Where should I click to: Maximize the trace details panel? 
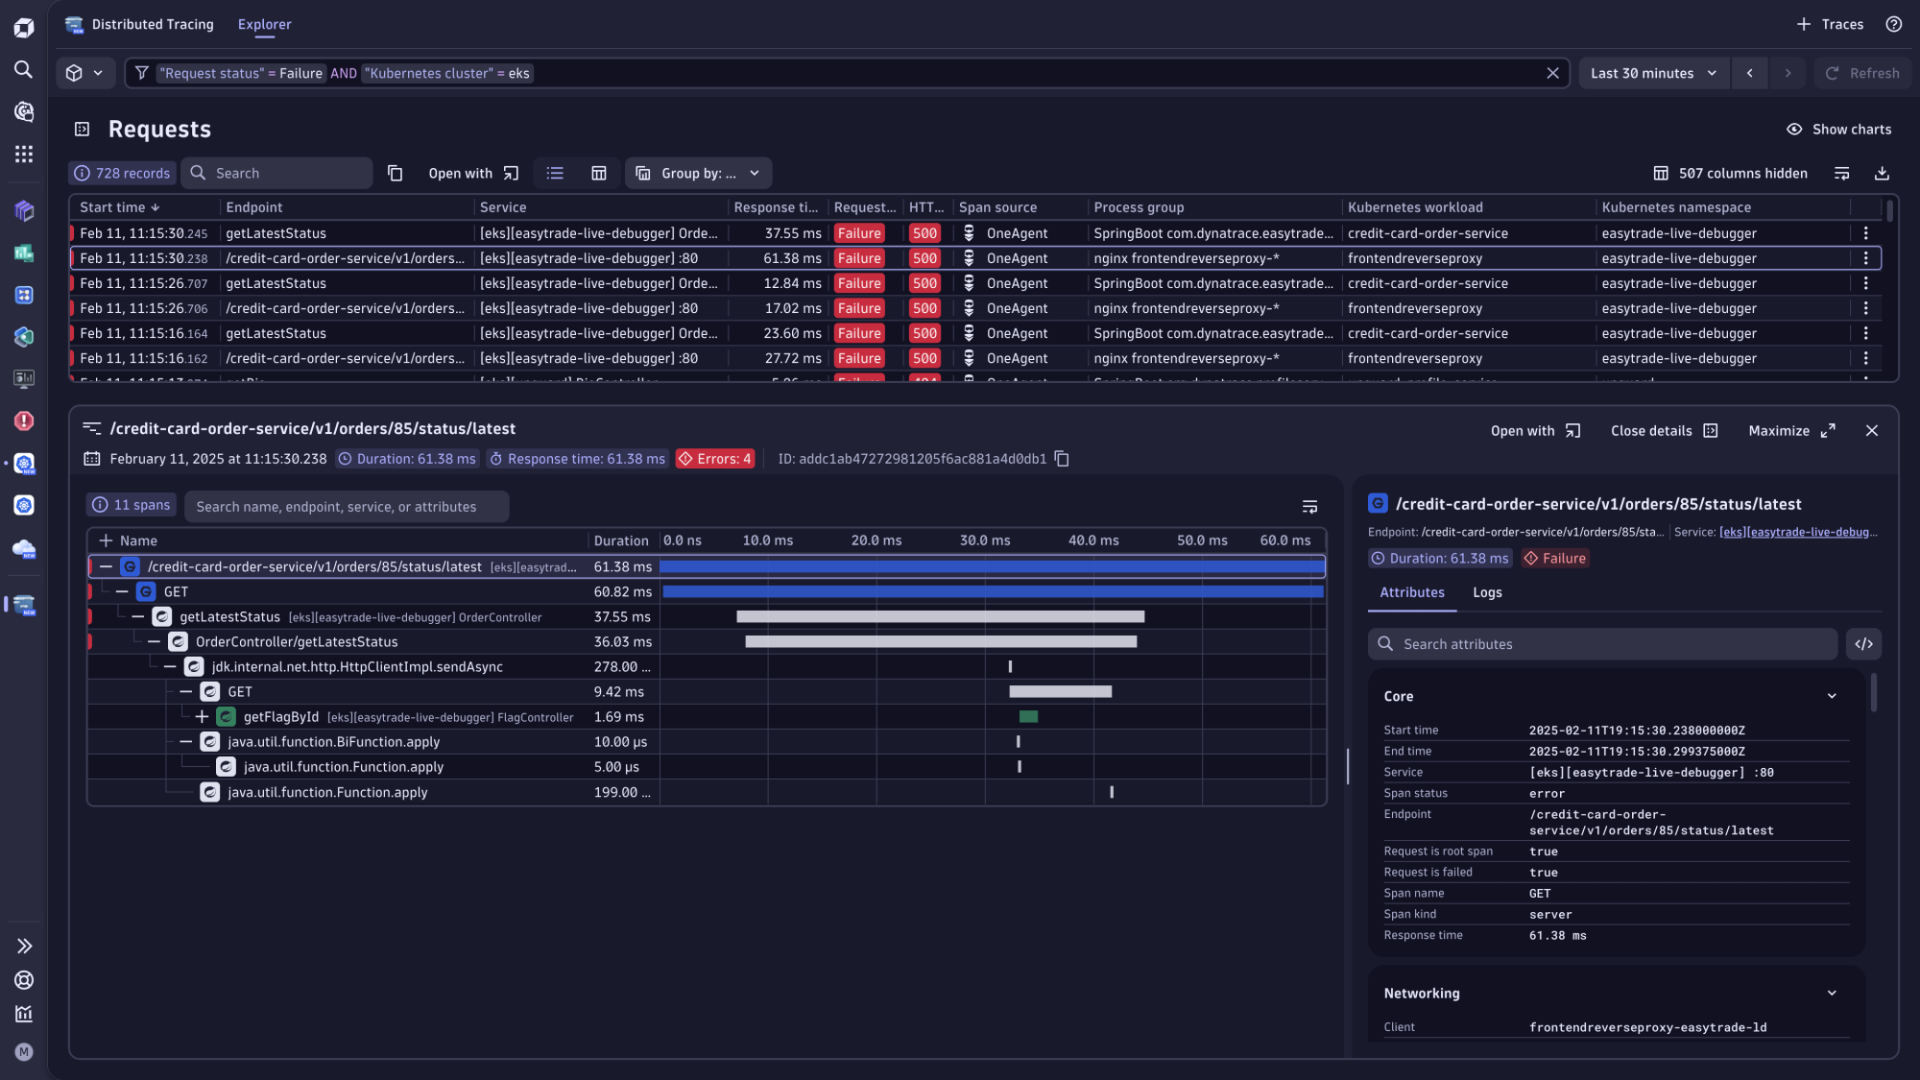point(1792,431)
